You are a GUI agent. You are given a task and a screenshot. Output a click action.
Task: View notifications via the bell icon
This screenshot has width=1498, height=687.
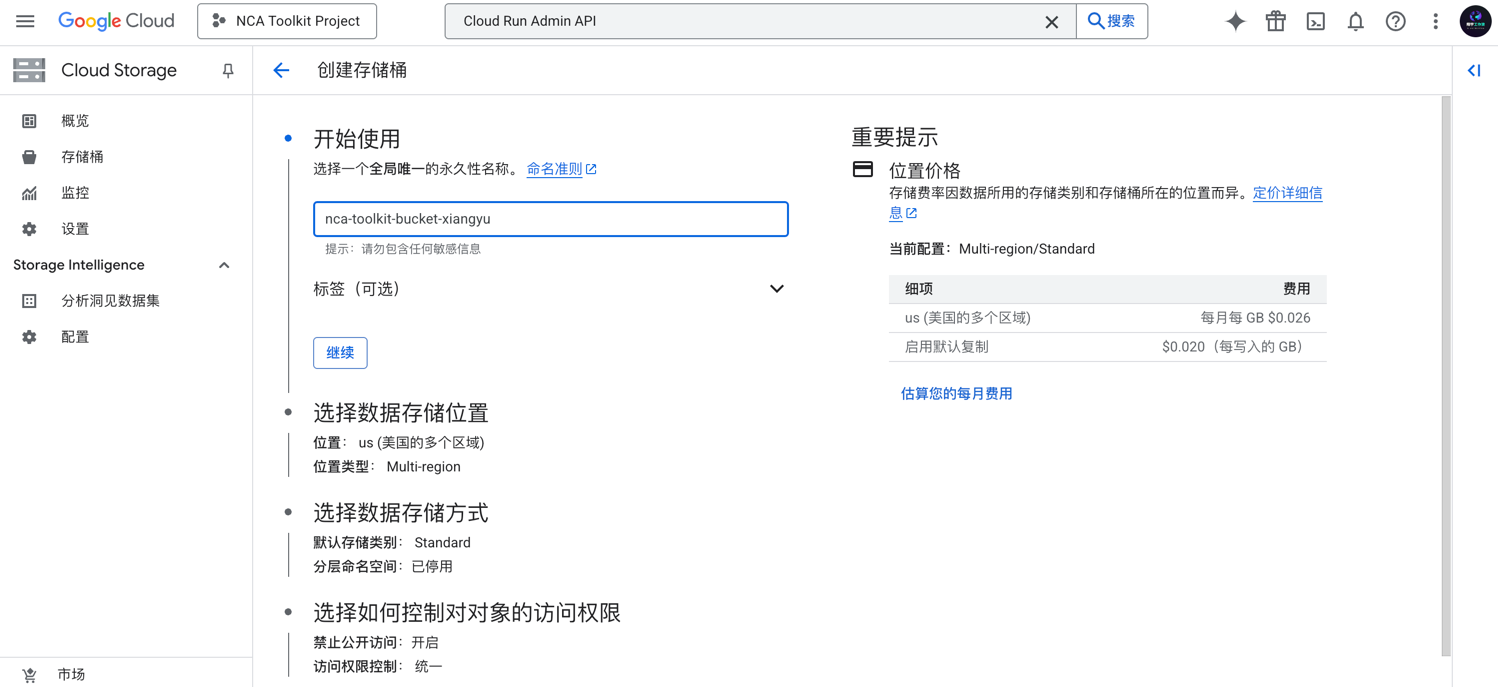click(1355, 20)
